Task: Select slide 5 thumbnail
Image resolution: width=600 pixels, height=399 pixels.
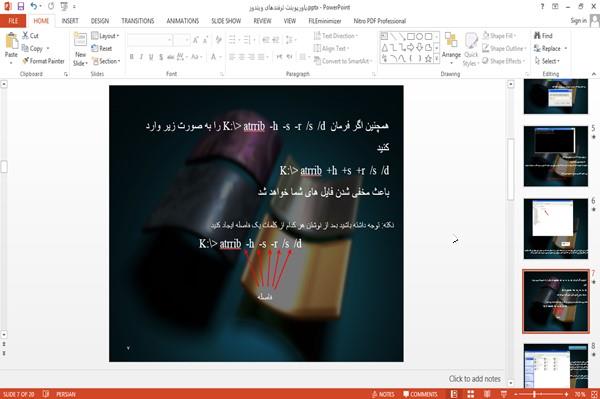Action: point(556,156)
